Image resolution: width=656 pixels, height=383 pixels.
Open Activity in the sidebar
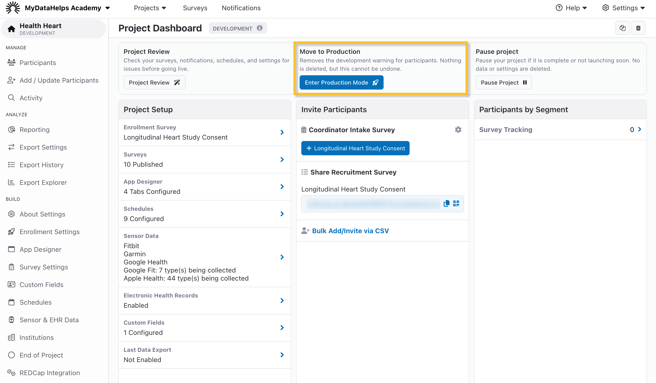click(31, 98)
